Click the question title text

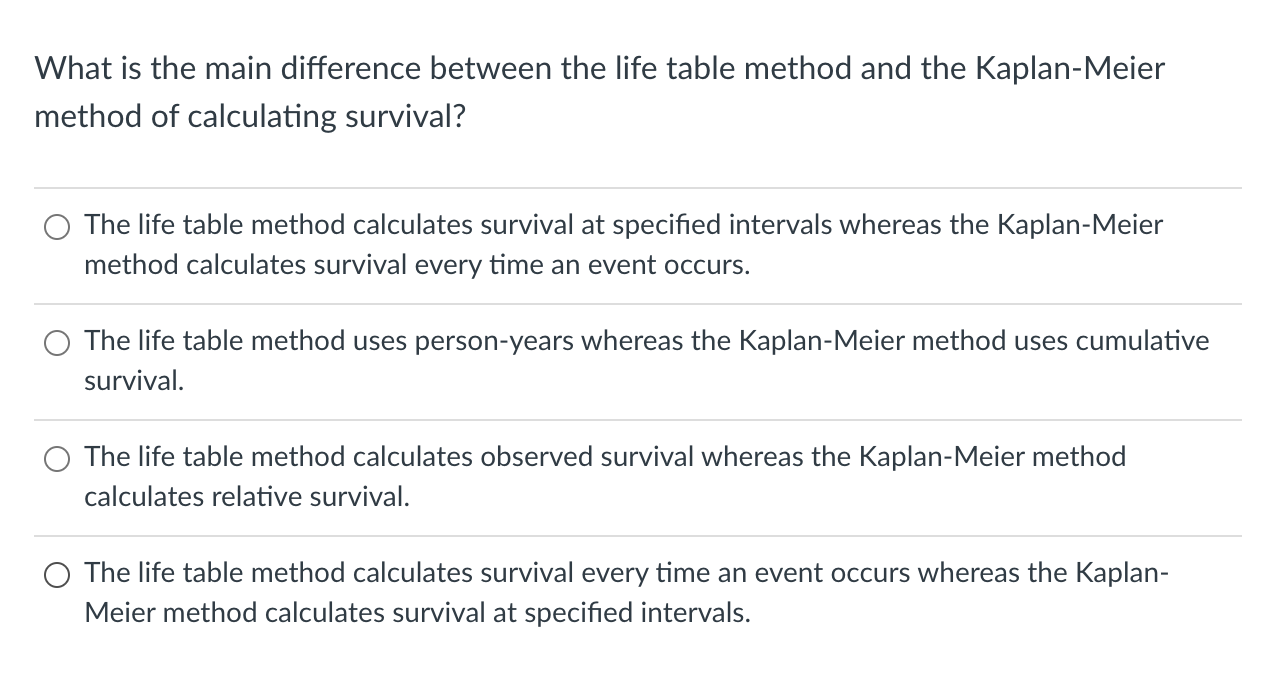[x=599, y=90]
